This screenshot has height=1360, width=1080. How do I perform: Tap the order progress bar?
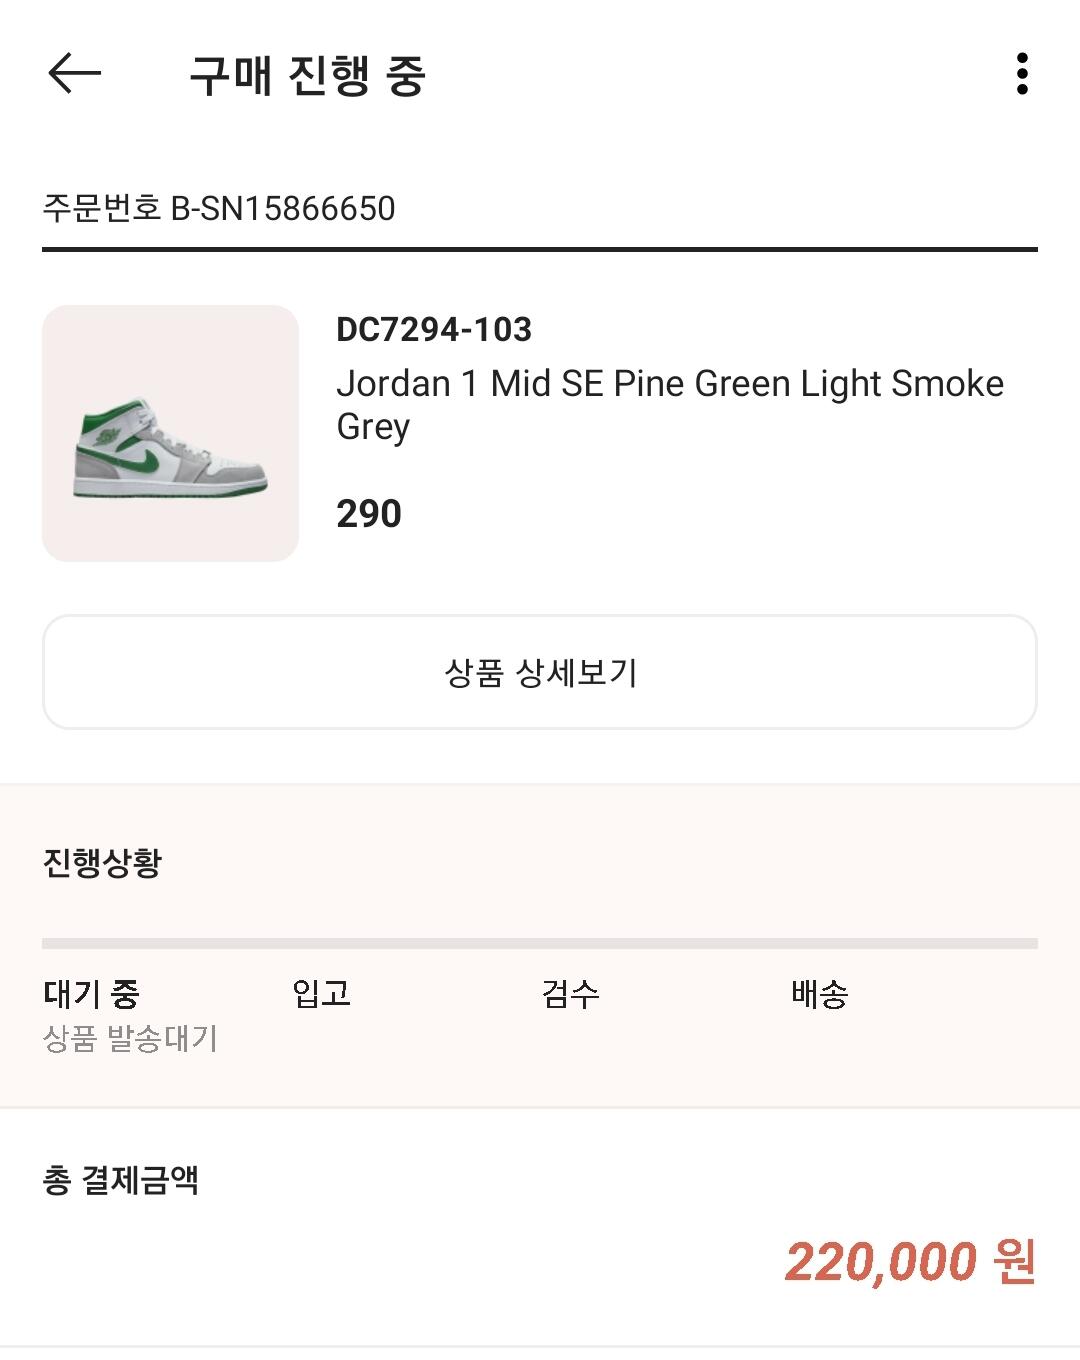pyautogui.click(x=540, y=943)
